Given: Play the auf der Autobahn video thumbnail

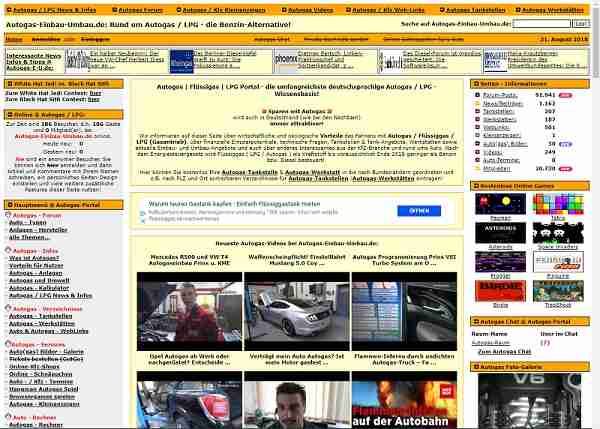Looking at the screenshot, I should click(x=404, y=400).
